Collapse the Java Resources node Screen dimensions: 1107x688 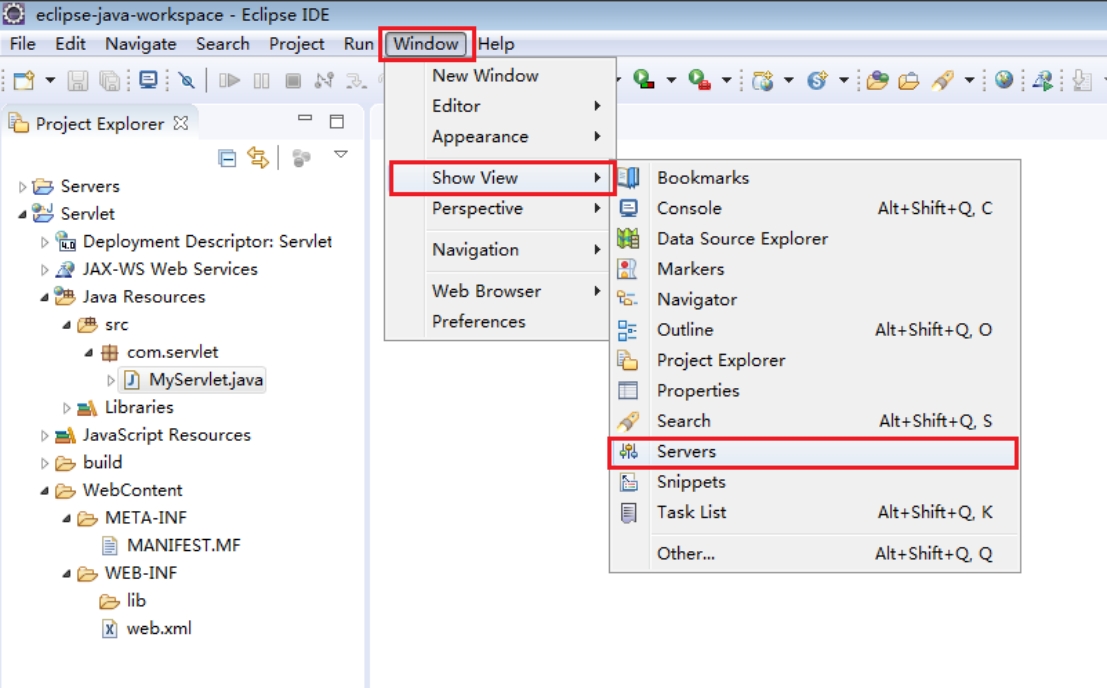coord(44,297)
